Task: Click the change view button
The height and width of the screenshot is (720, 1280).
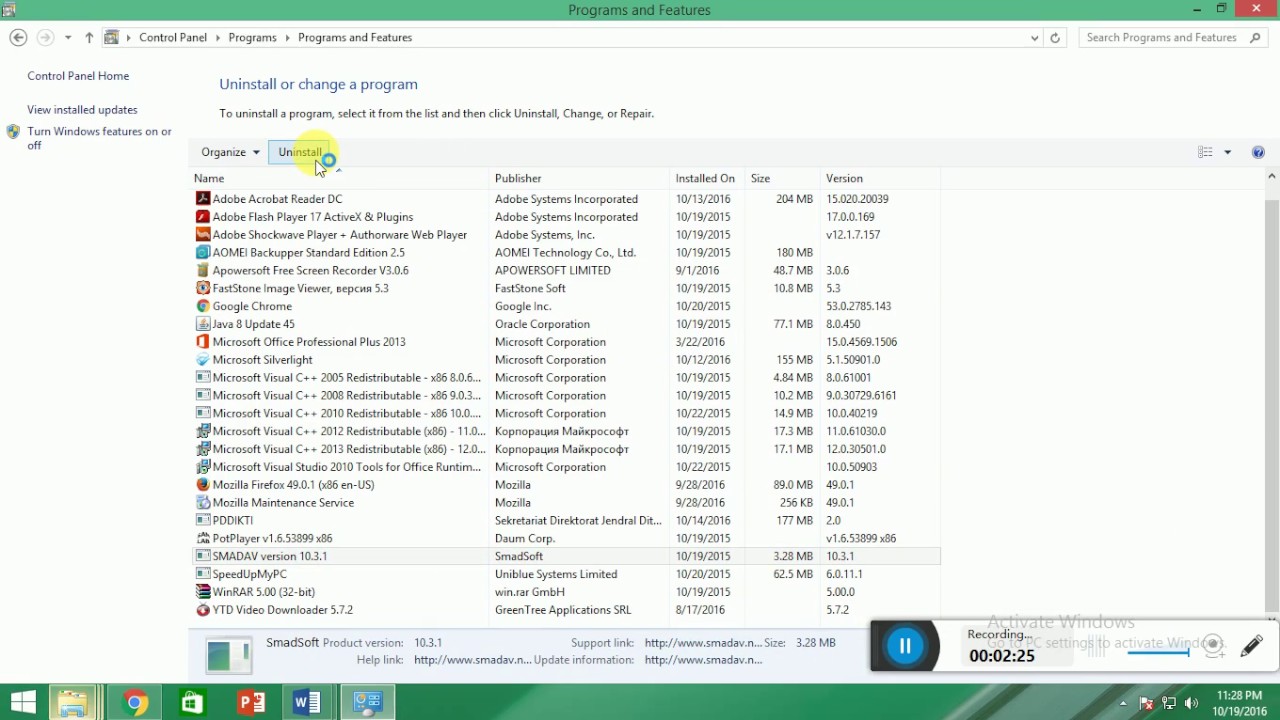Action: (1205, 152)
